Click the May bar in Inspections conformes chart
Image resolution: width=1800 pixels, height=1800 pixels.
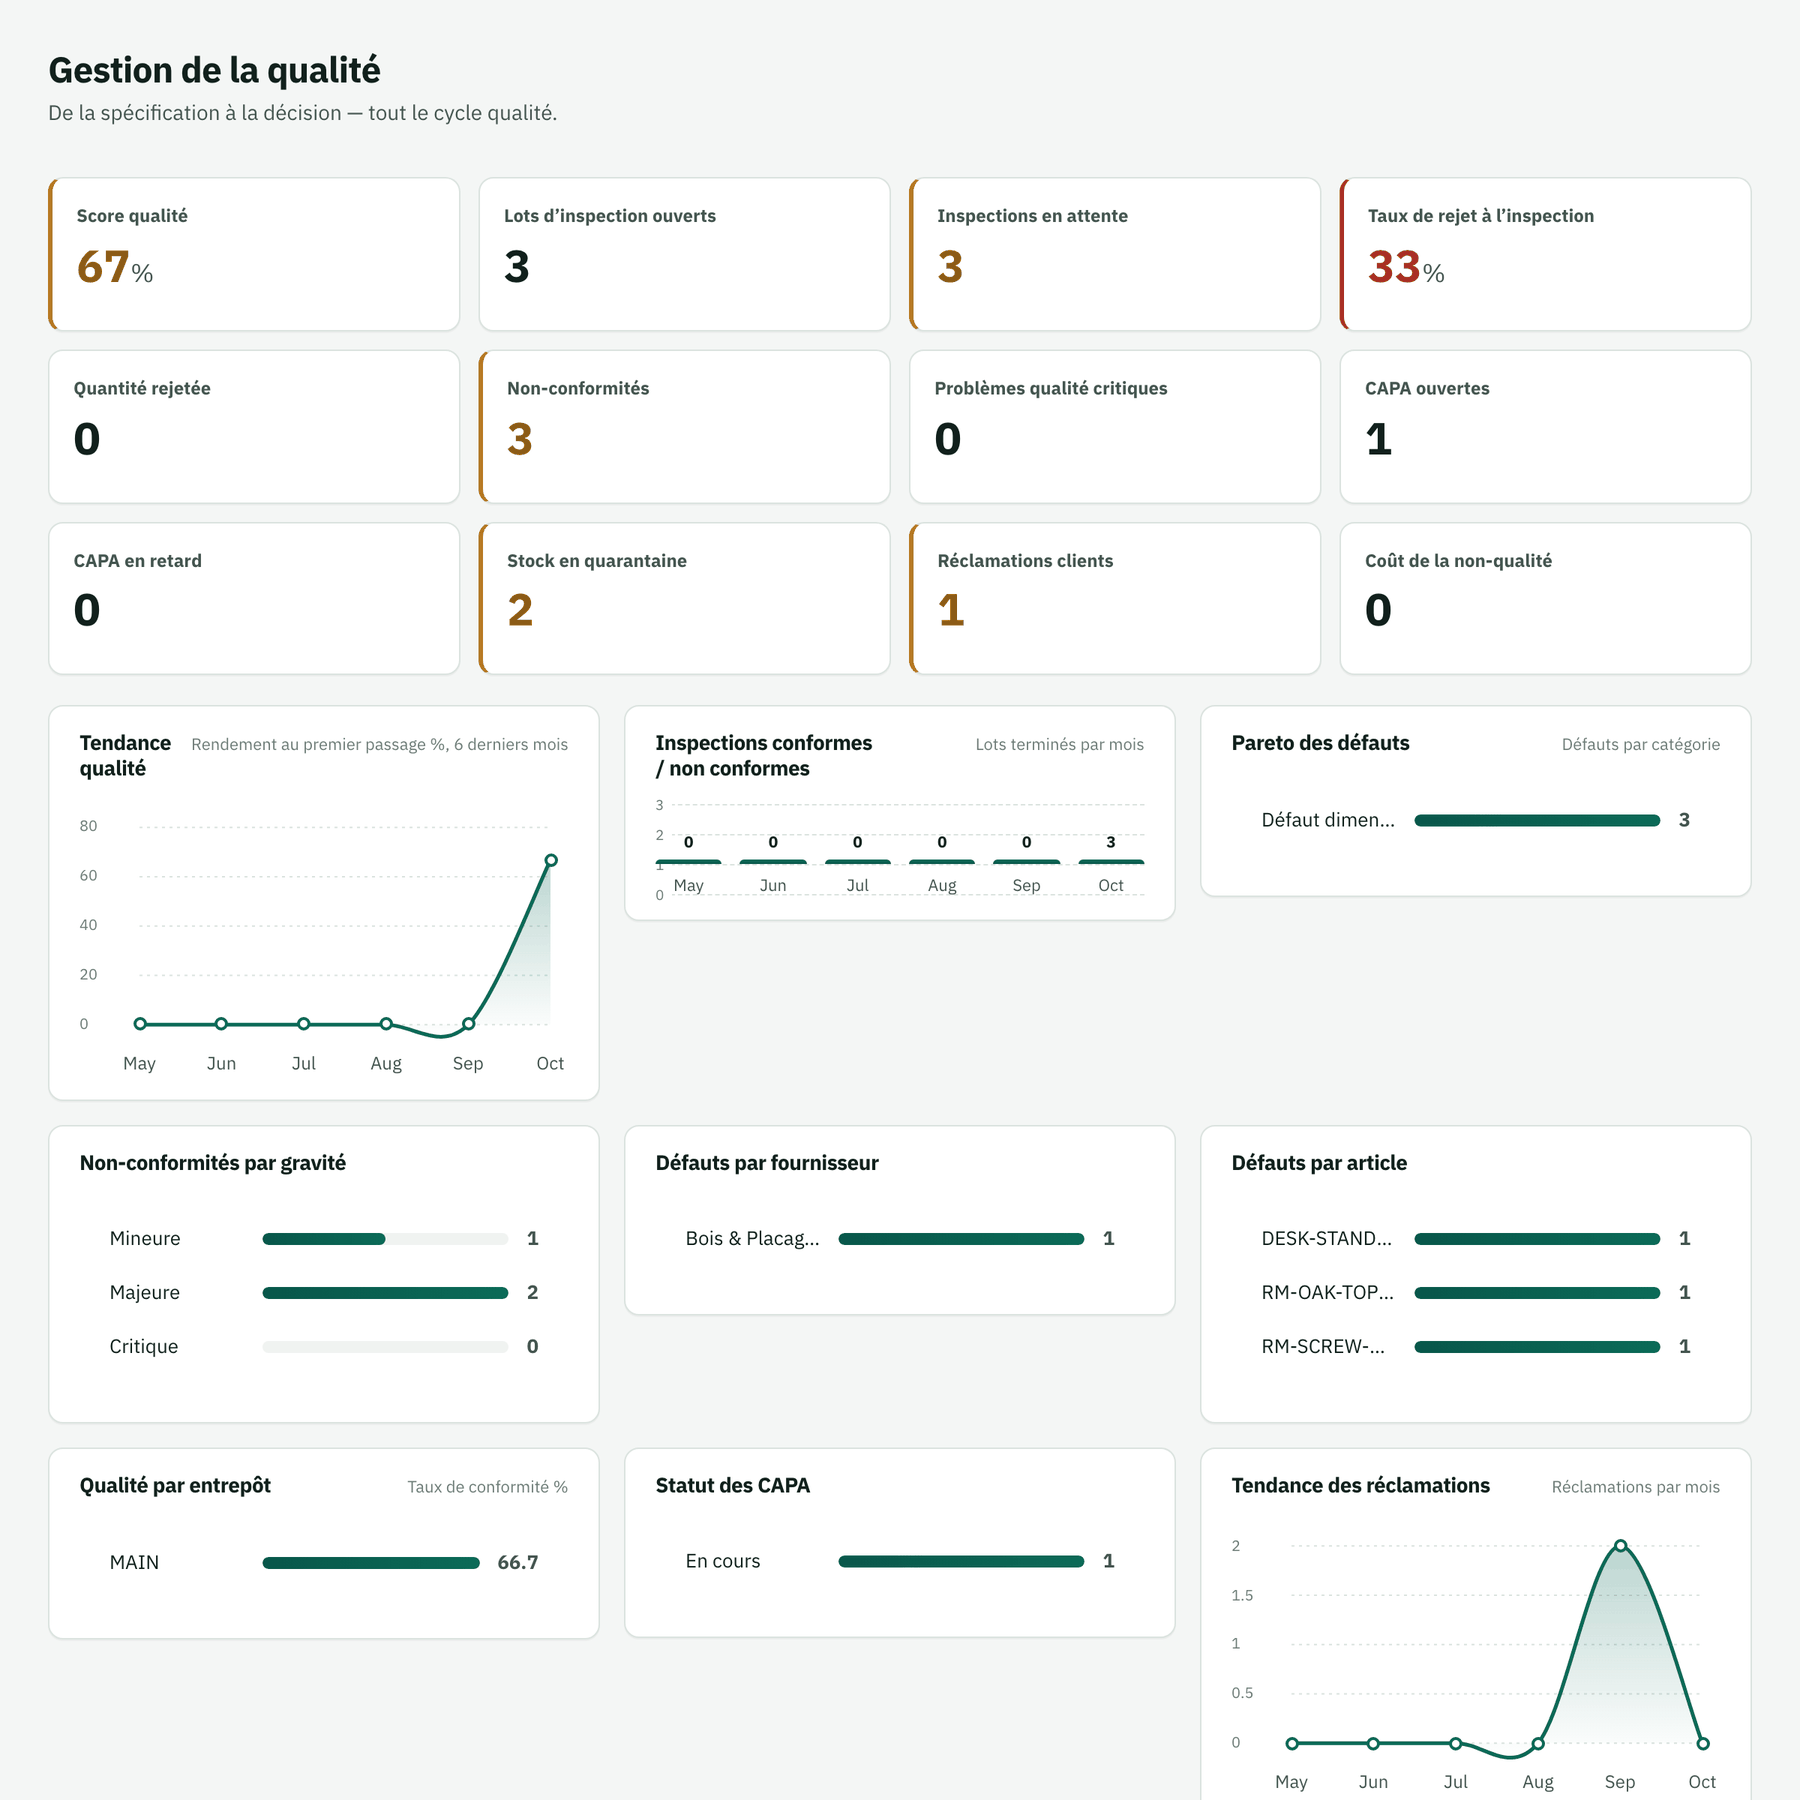[x=688, y=862]
